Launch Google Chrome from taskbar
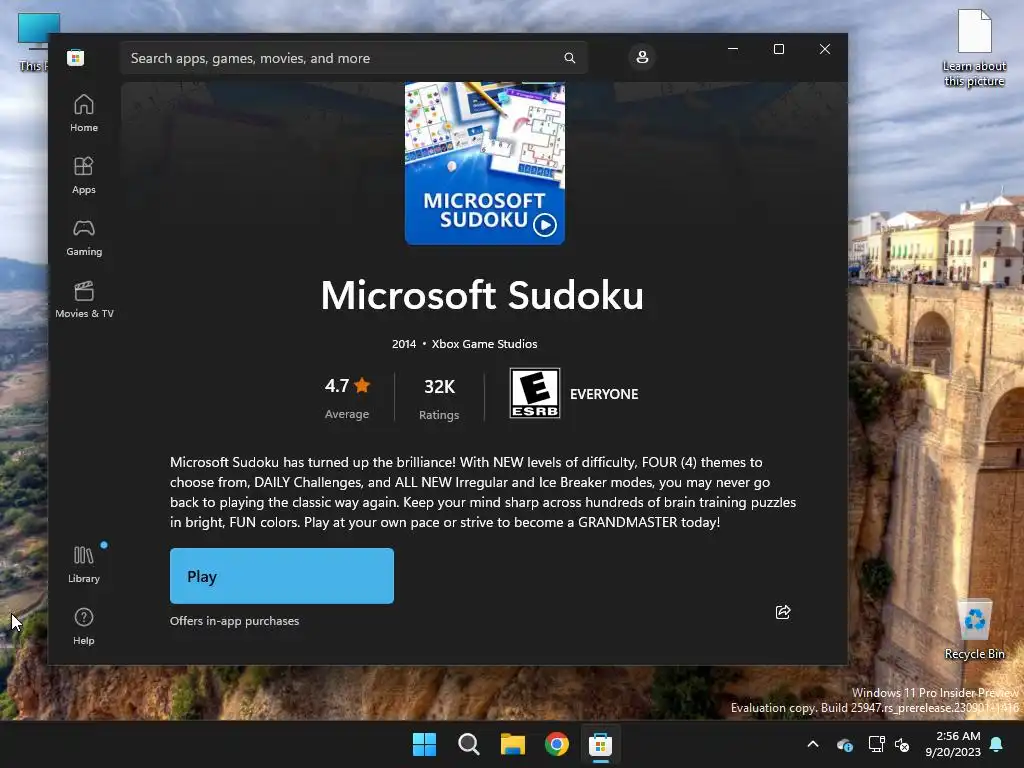Screen dimensions: 1024x768 point(556,744)
